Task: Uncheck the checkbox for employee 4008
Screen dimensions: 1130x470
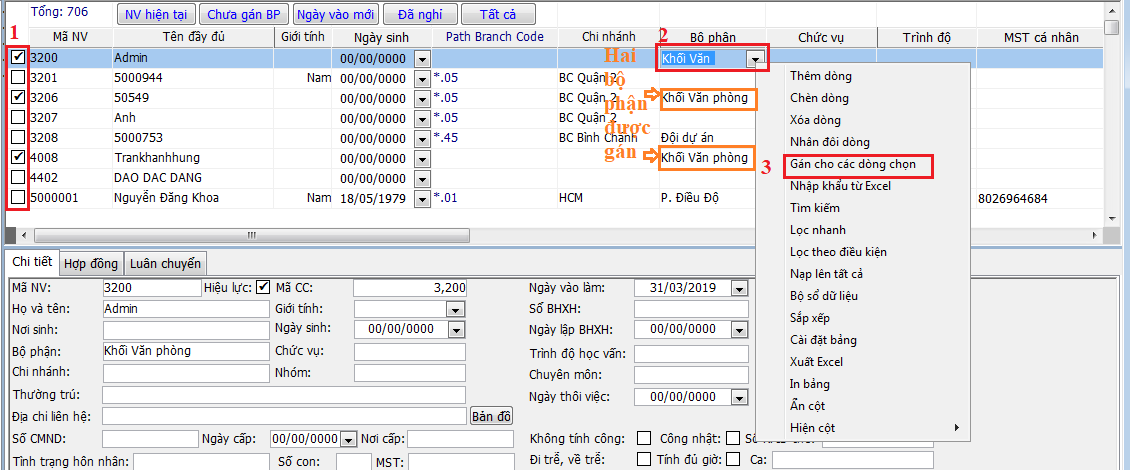Action: (18, 156)
